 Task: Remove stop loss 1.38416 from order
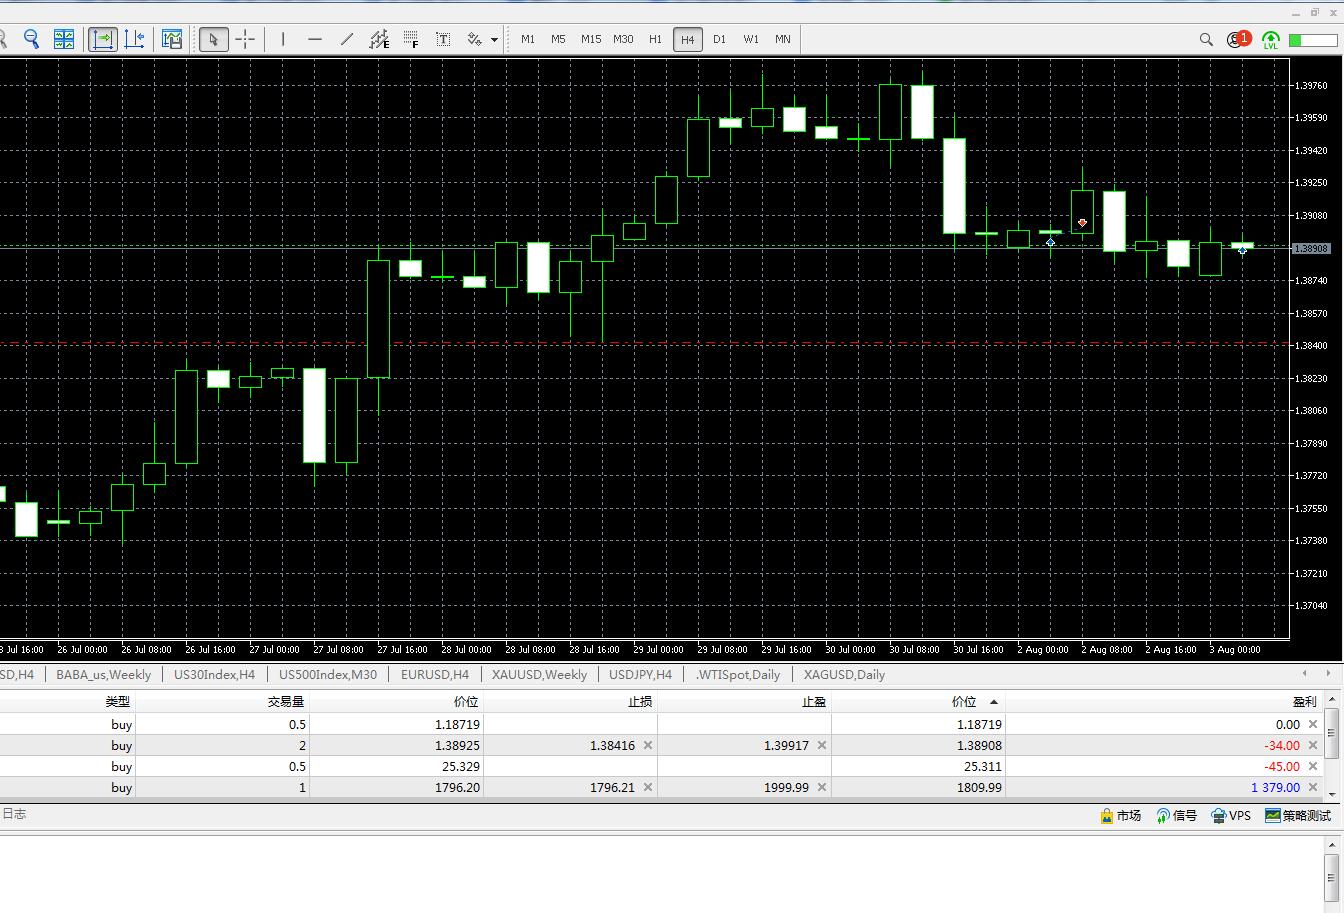point(648,745)
